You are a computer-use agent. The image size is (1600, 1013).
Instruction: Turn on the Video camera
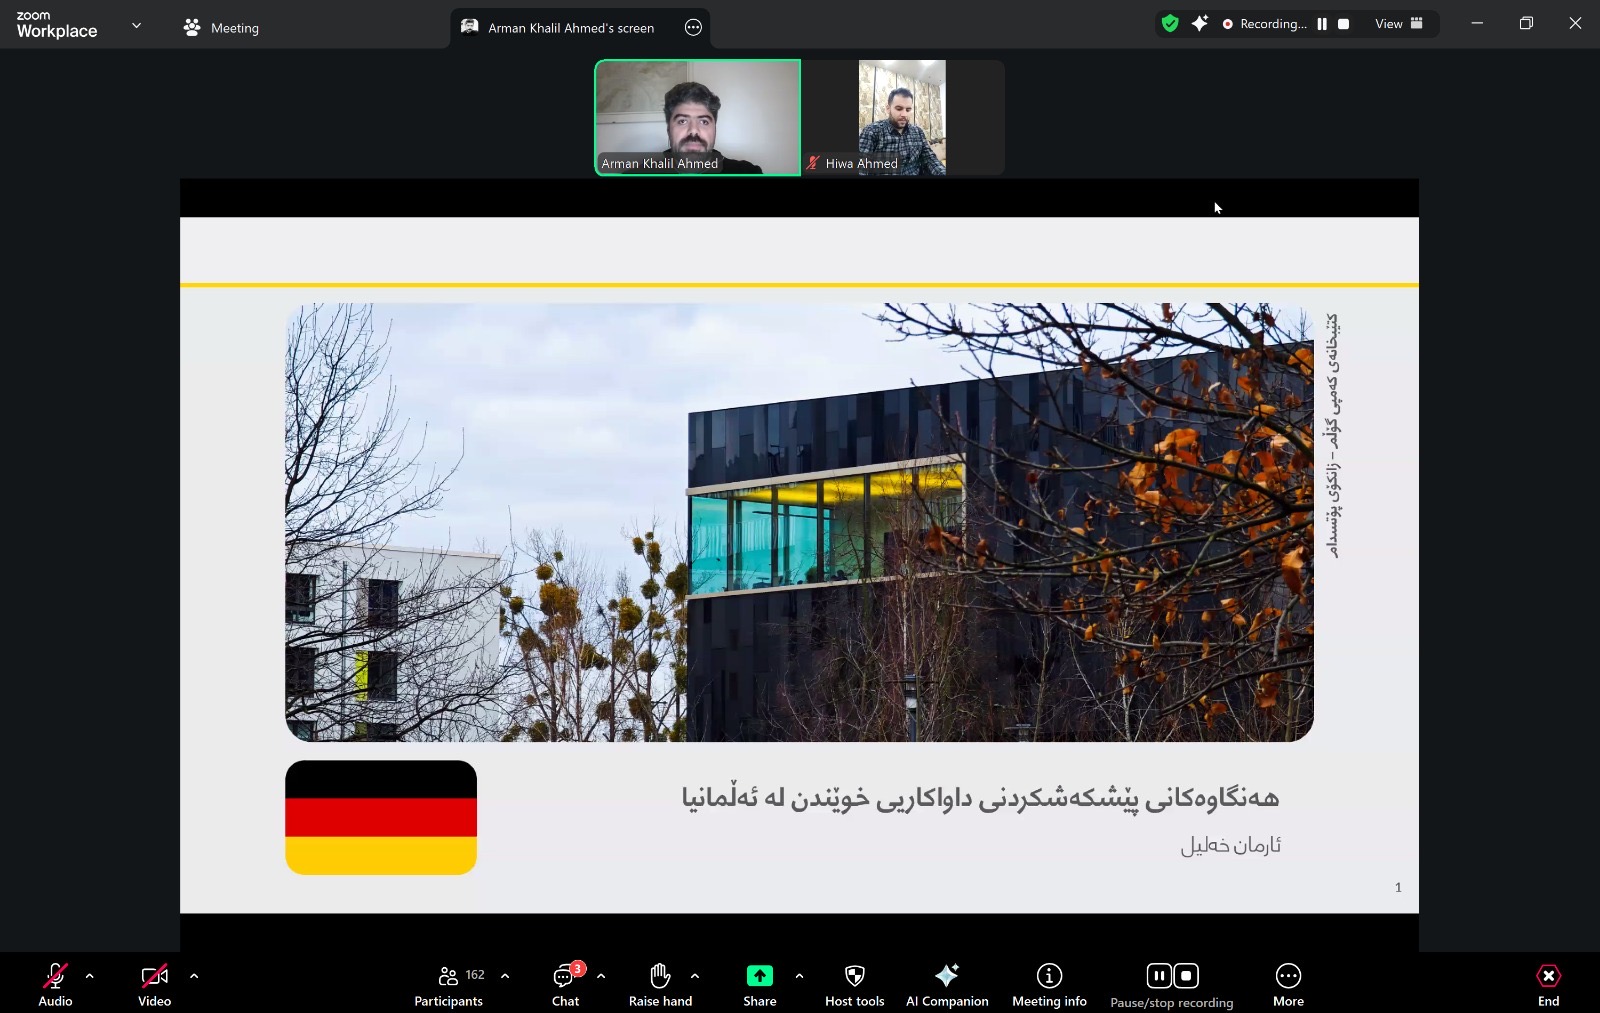pos(154,984)
